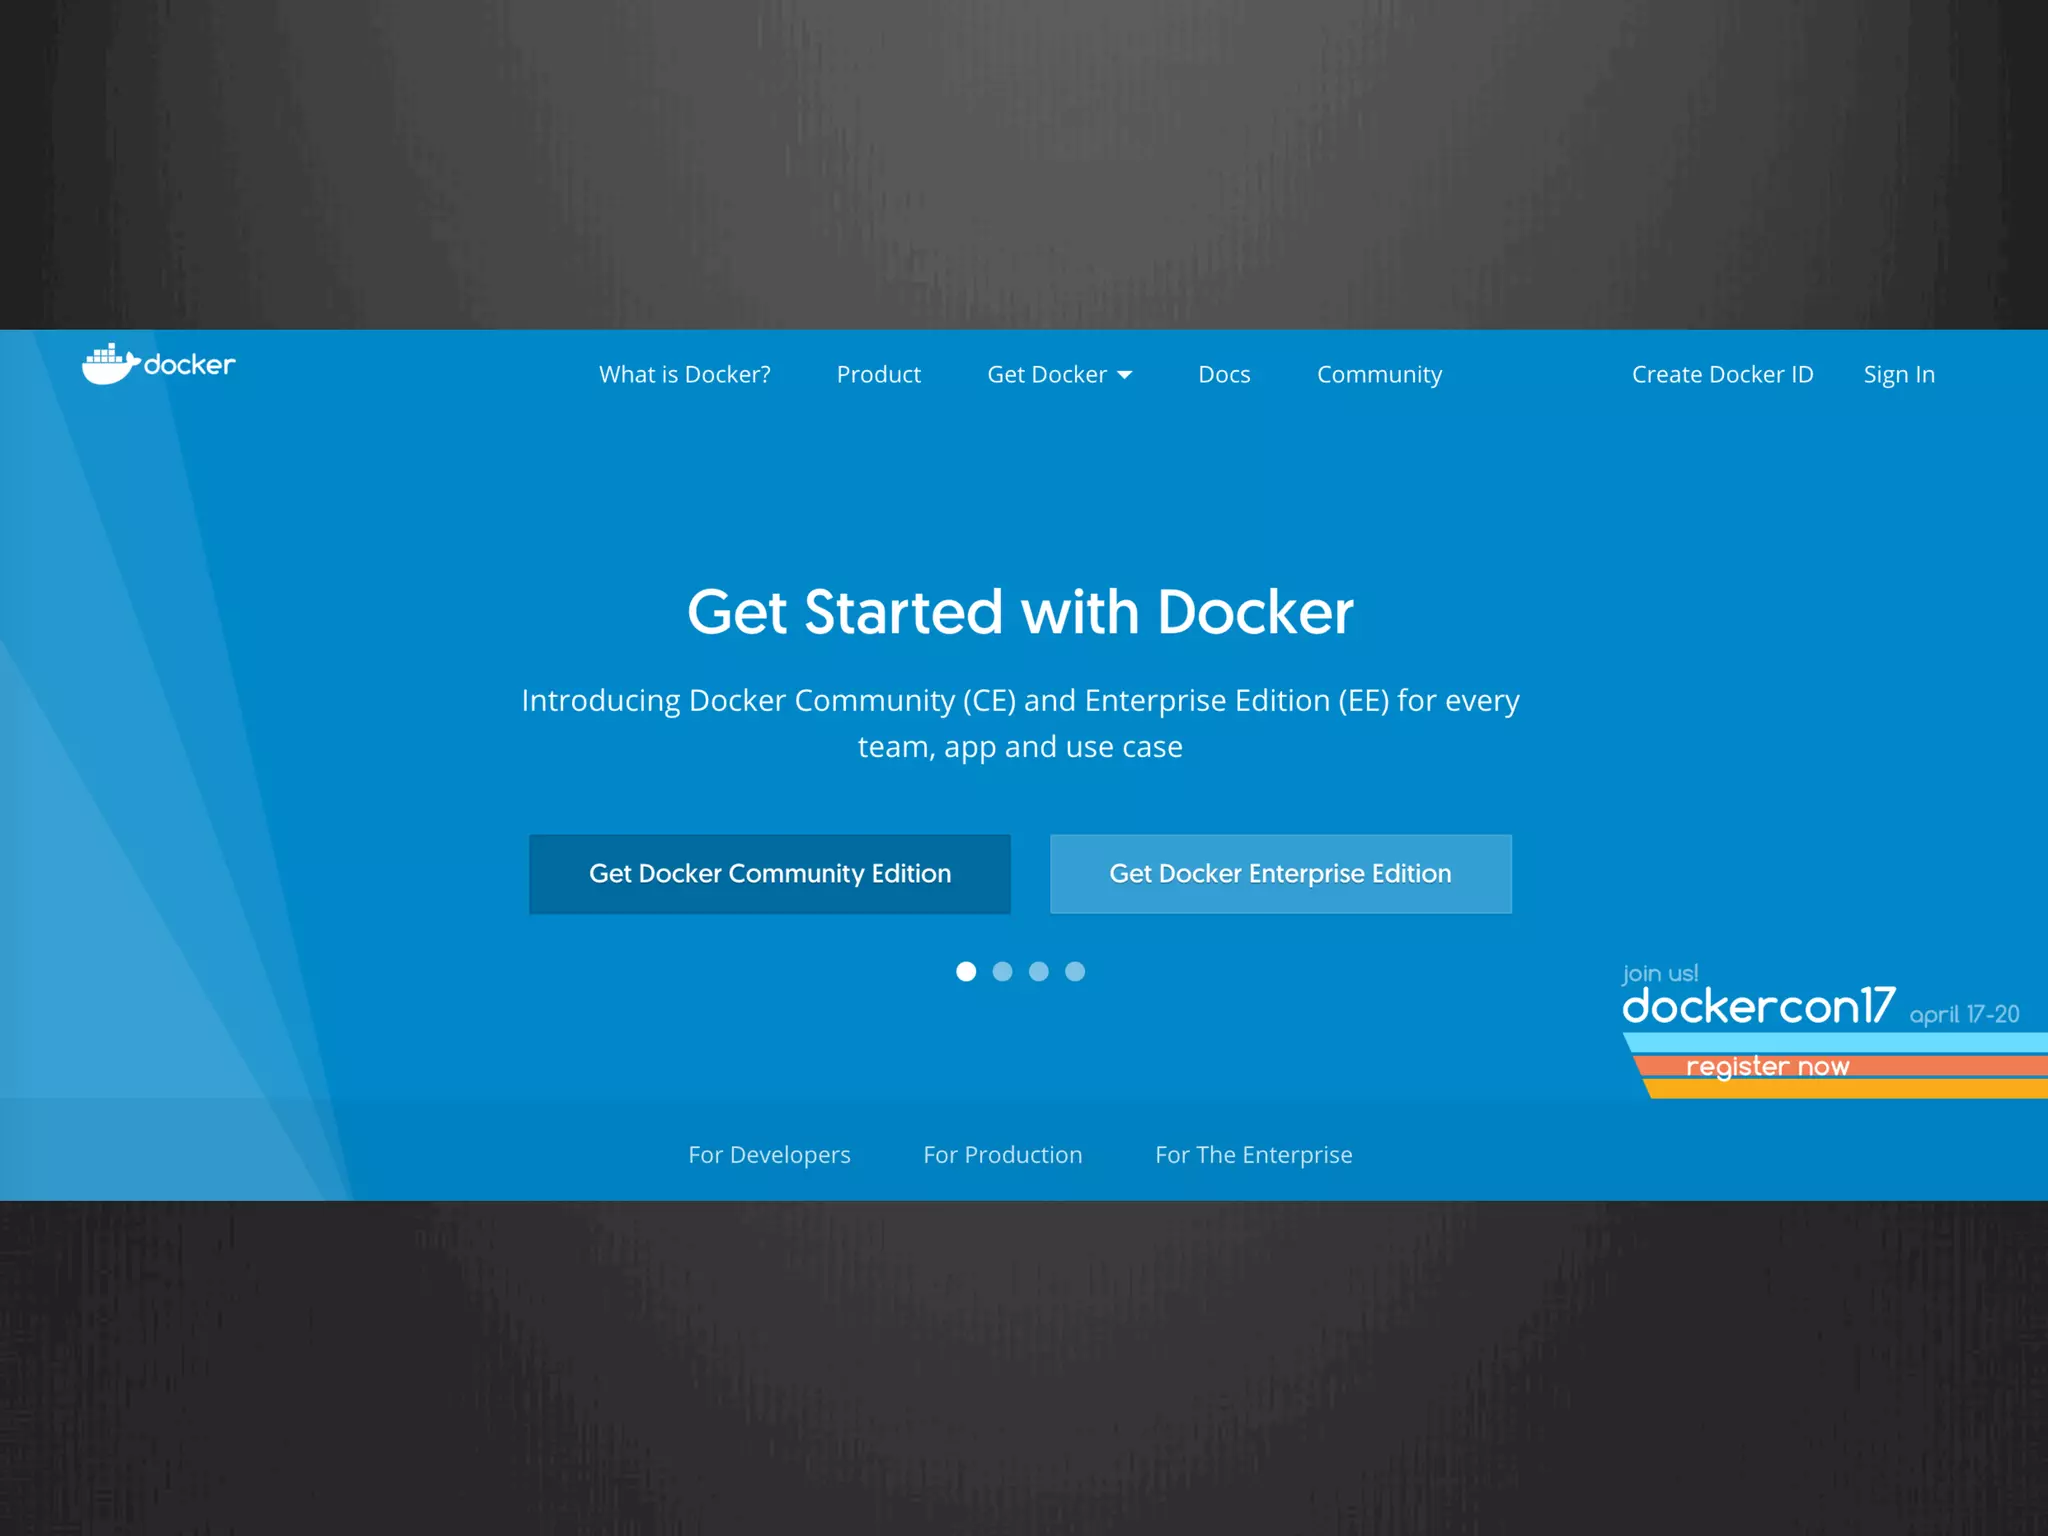Switch to the For The Enterprise tab
The height and width of the screenshot is (1536, 2048).
click(1254, 1155)
